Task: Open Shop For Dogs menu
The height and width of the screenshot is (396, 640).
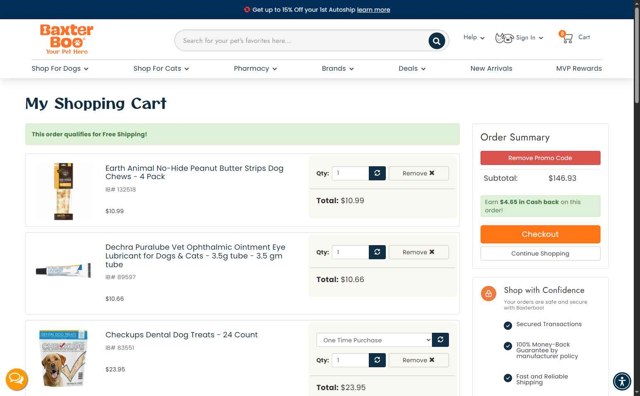Action: [60, 69]
